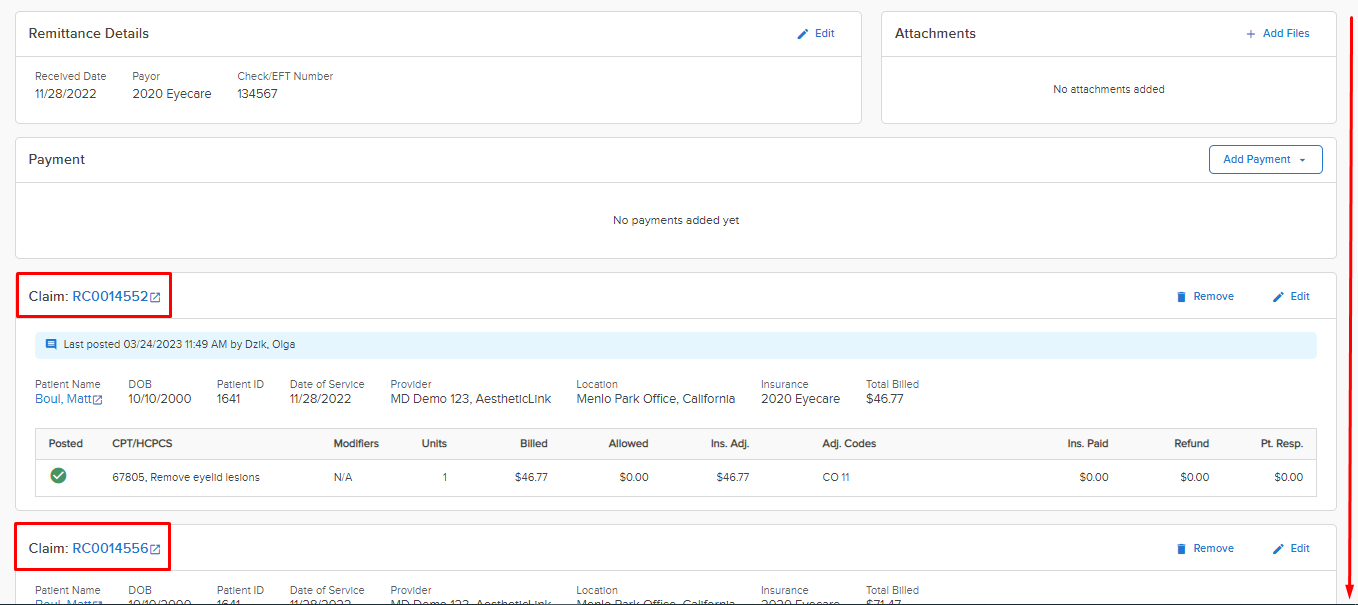Screen dimensions: 1358x605
Task: Open claim RC0014556 link
Action: [x=110, y=549]
